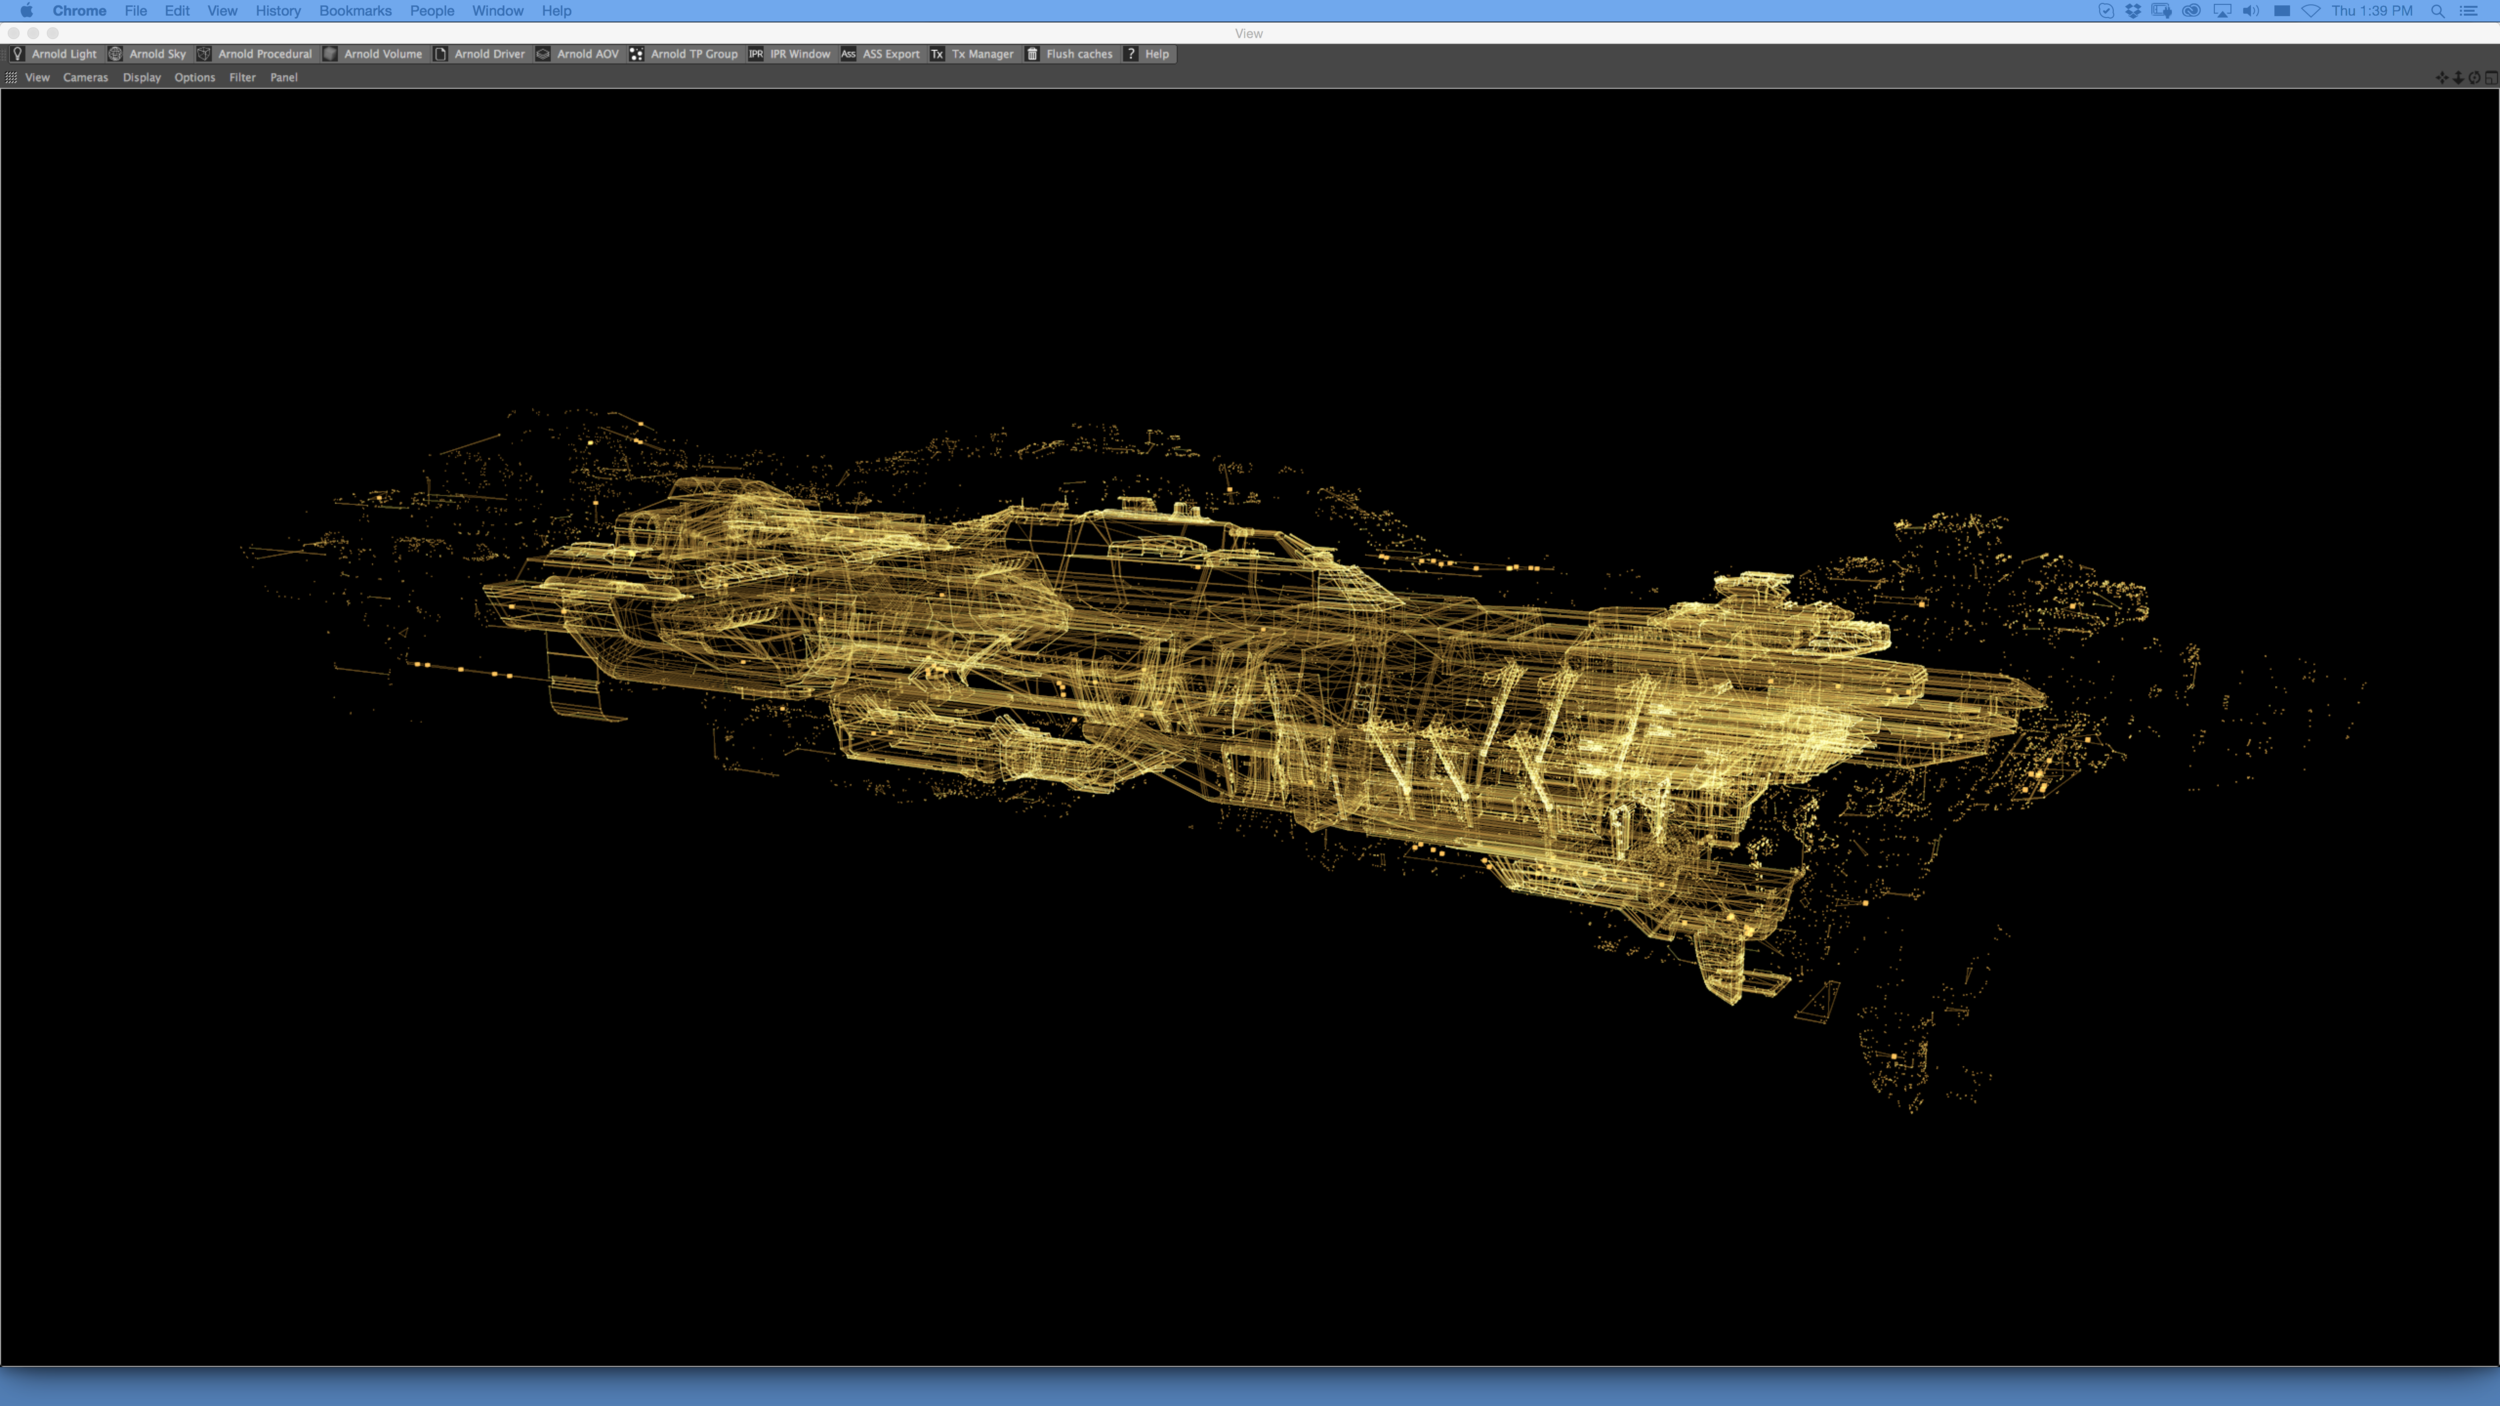Screen dimensions: 2500x1406
Task: Open Arnold Help from the question mark
Action: click(x=1131, y=54)
